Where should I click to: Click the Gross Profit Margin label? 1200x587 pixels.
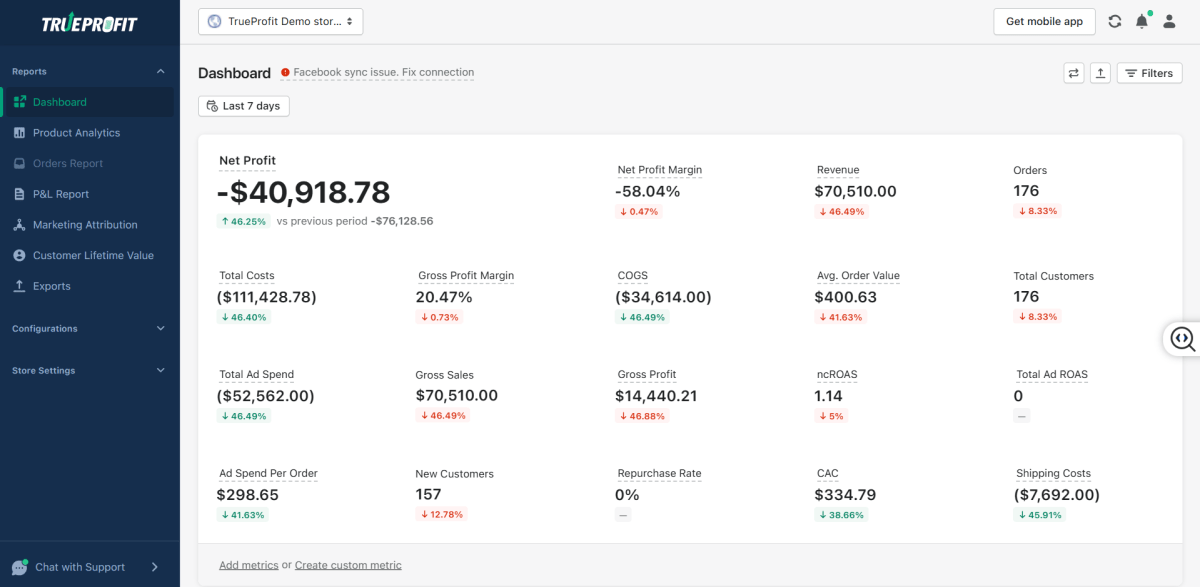point(466,276)
